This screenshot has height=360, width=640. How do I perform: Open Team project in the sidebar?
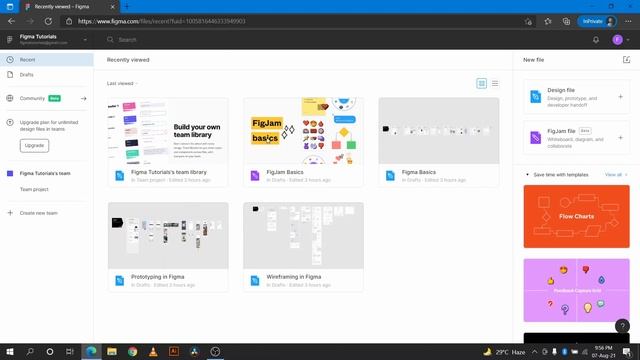pyautogui.click(x=34, y=189)
